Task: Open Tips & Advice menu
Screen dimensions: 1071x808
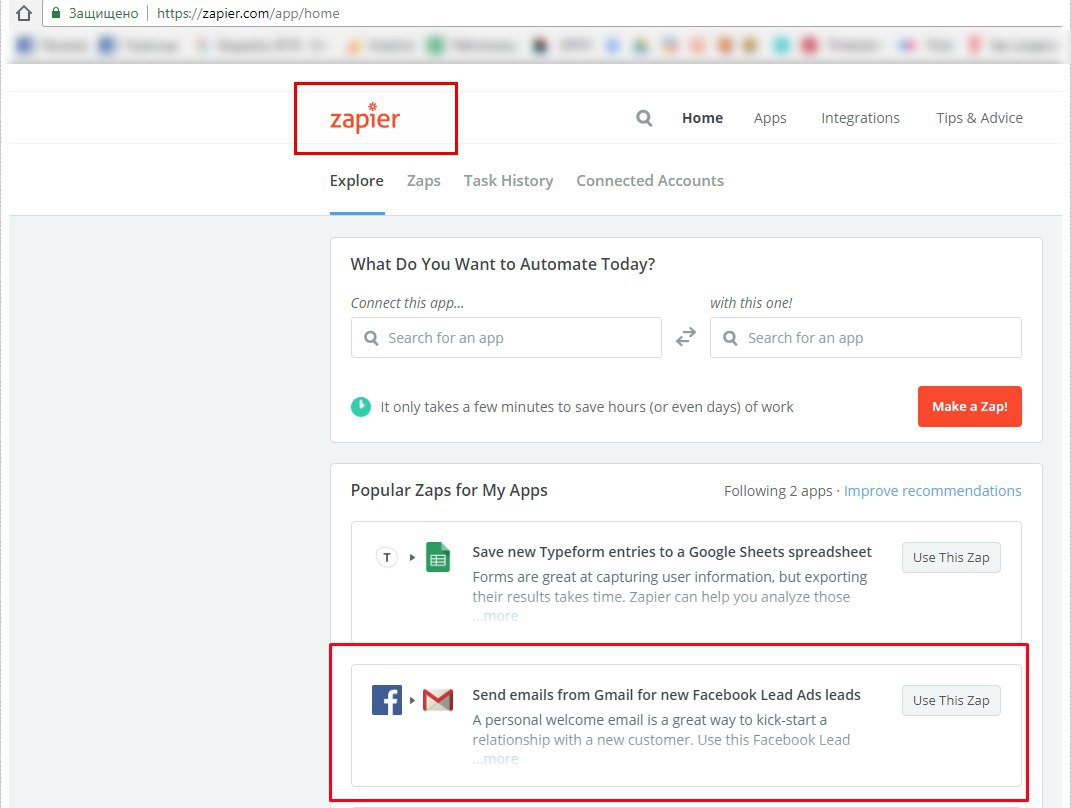Action: tap(979, 118)
